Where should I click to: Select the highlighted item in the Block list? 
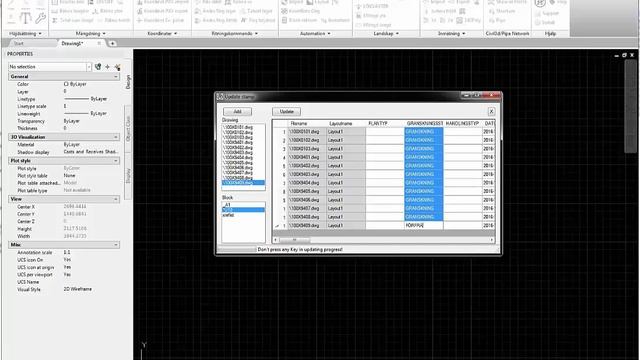click(243, 210)
